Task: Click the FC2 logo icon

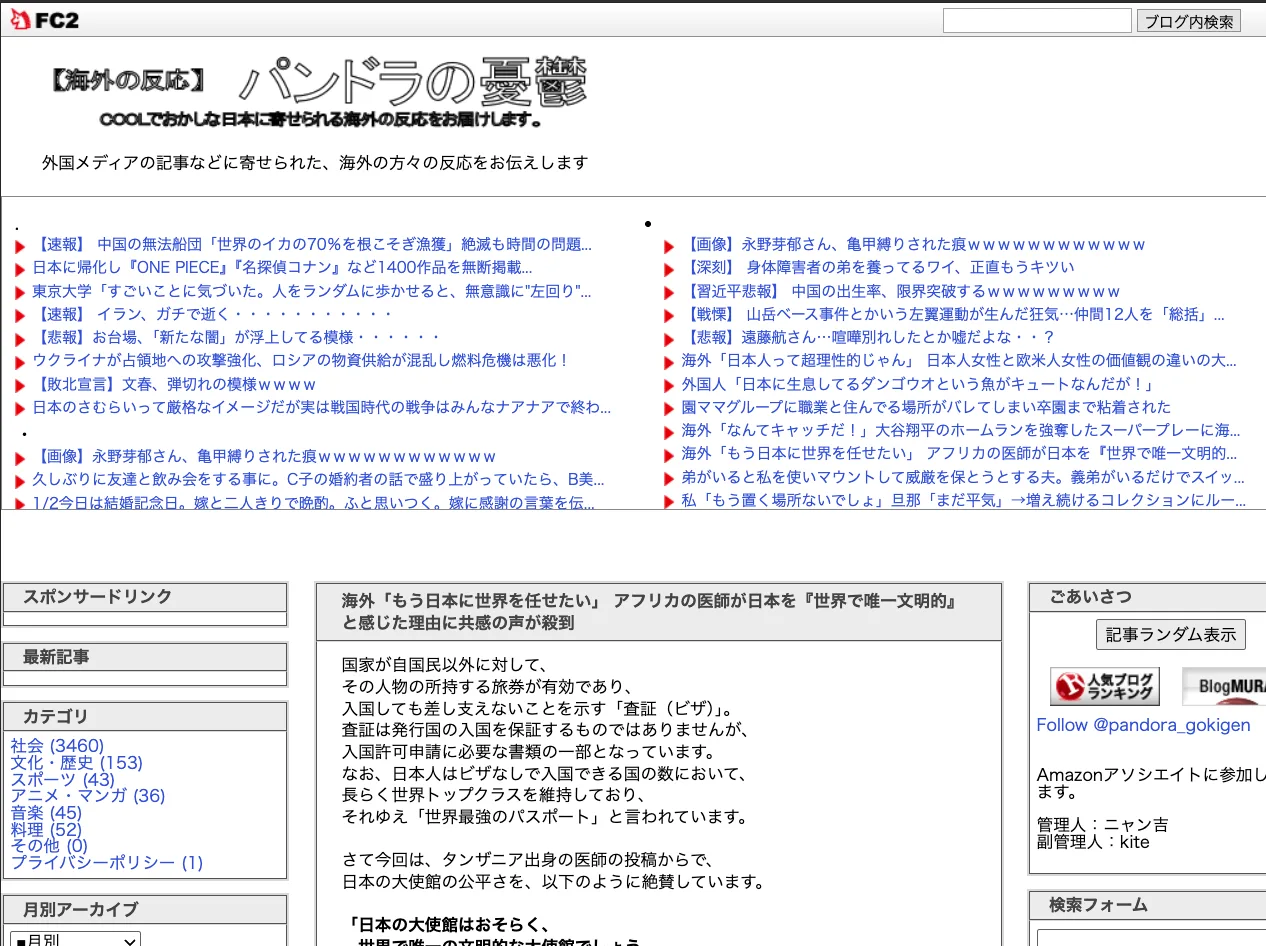Action: [44, 20]
